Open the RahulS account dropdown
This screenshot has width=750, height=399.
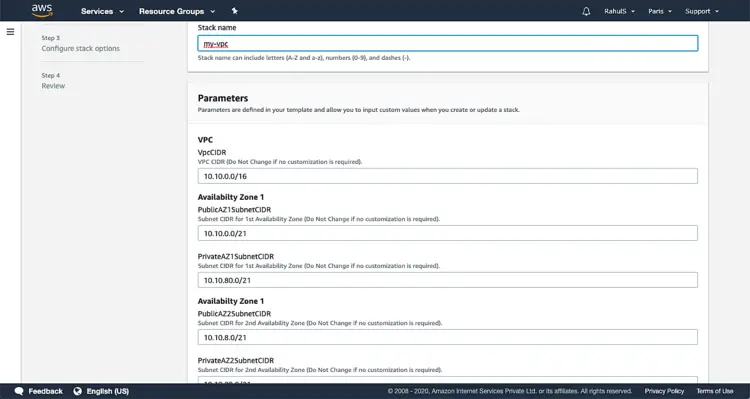(619, 11)
